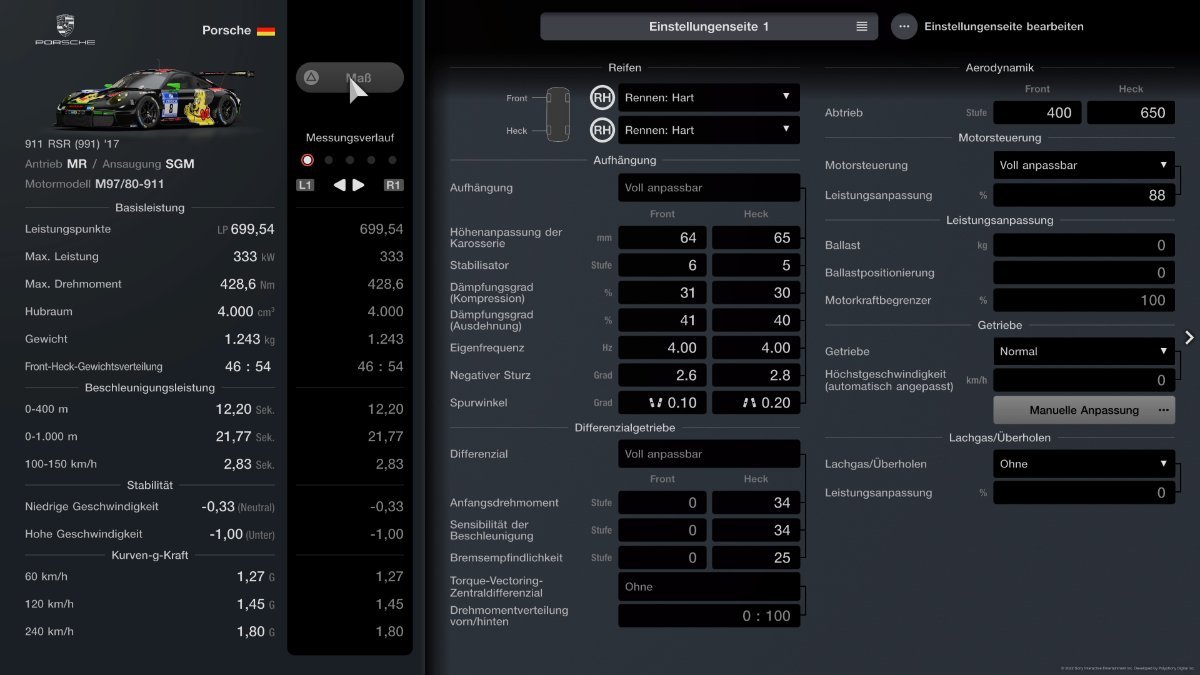
Task: Select the third measurement history dot
Action: pyautogui.click(x=349, y=160)
